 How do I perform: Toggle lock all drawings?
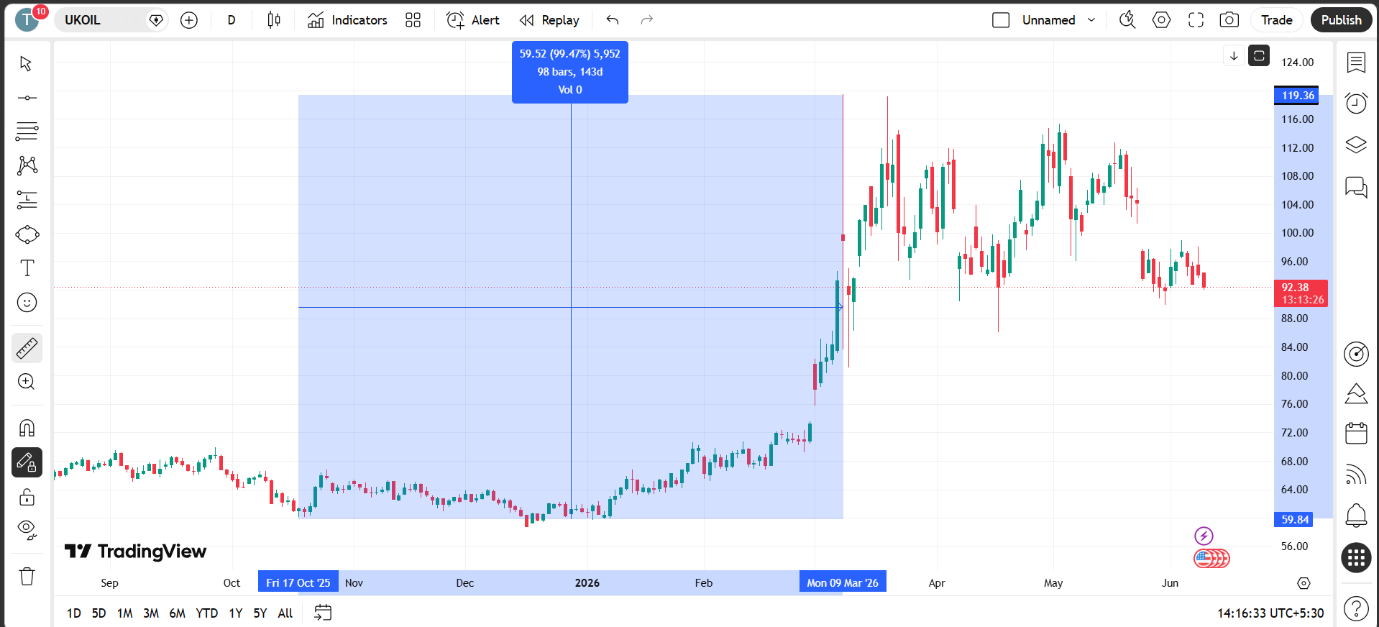click(x=27, y=496)
